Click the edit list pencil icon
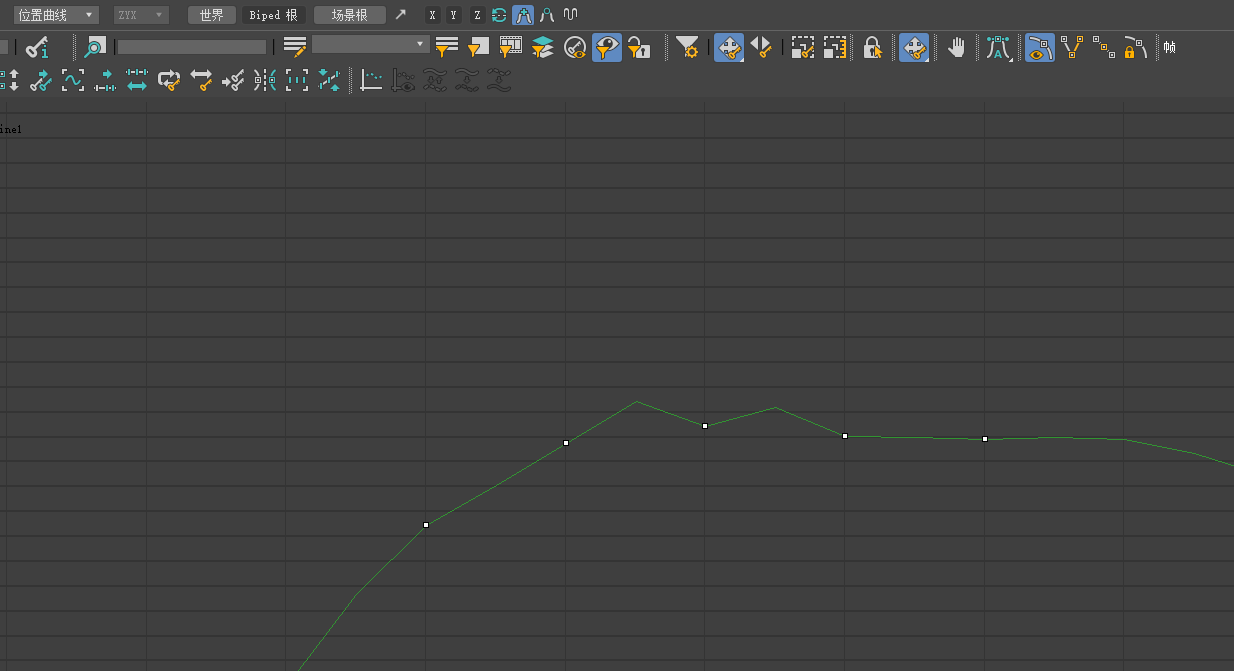This screenshot has width=1234, height=671. [294, 47]
